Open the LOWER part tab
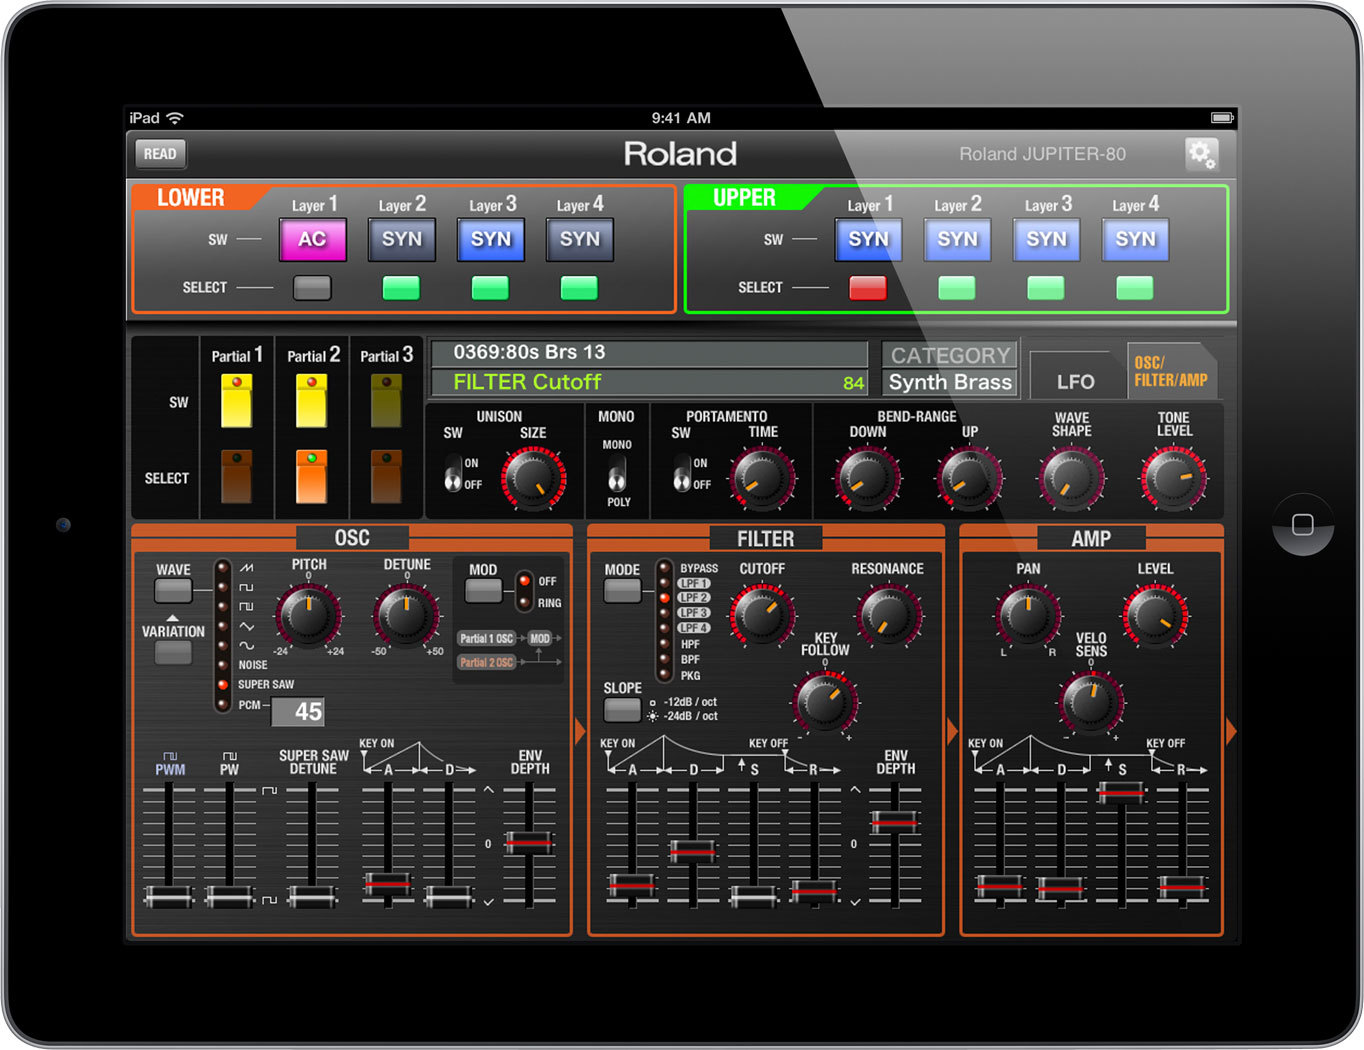The width and height of the screenshot is (1364, 1050). [x=192, y=198]
